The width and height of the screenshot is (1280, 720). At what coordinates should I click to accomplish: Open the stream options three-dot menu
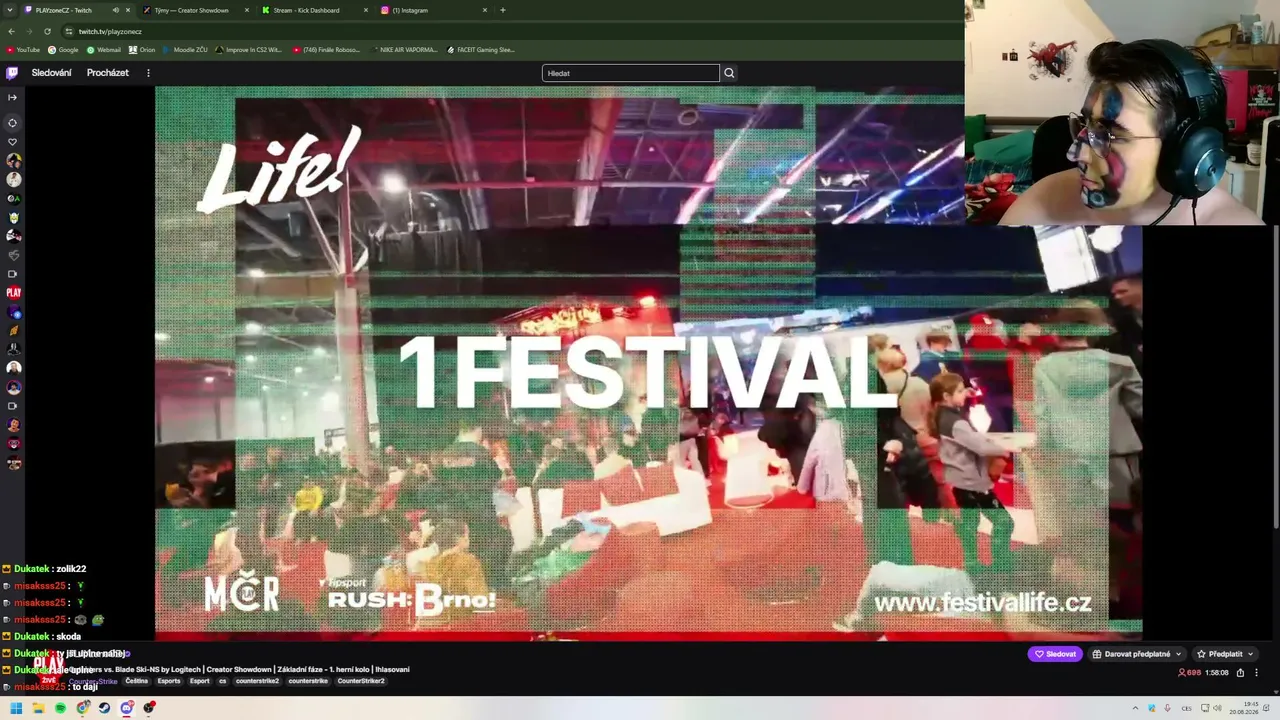(1256, 673)
